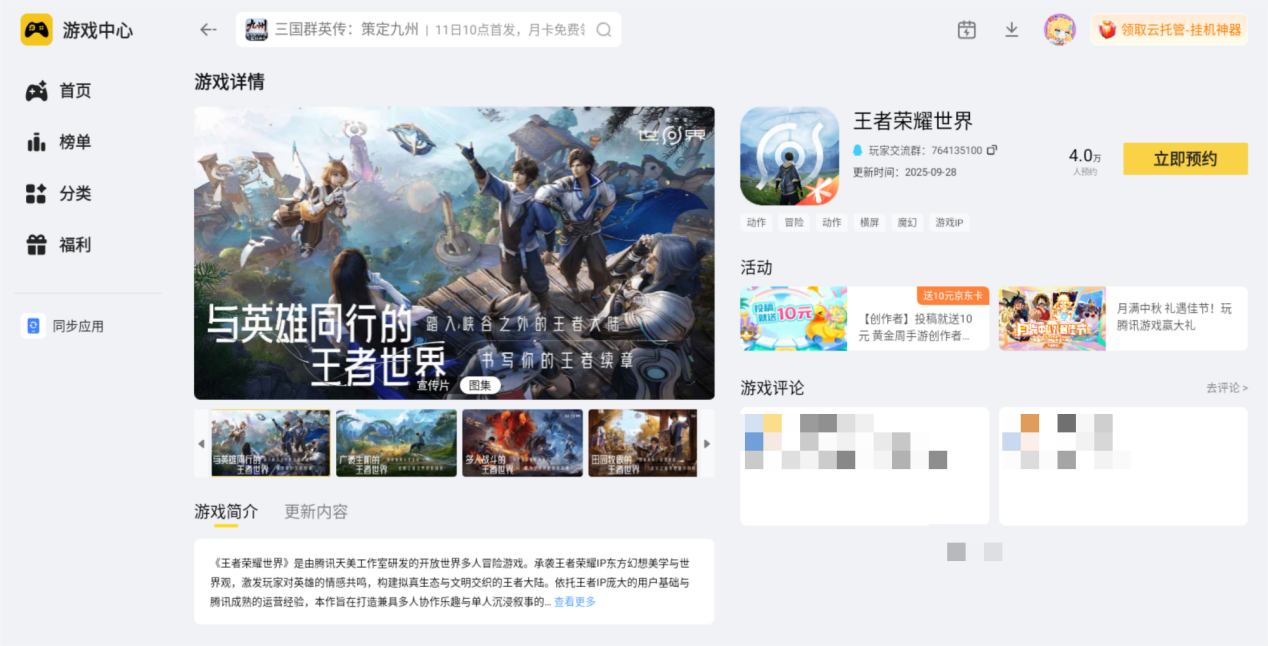Click the back arrow beside the search bar
This screenshot has width=1268, height=646.
point(207,30)
